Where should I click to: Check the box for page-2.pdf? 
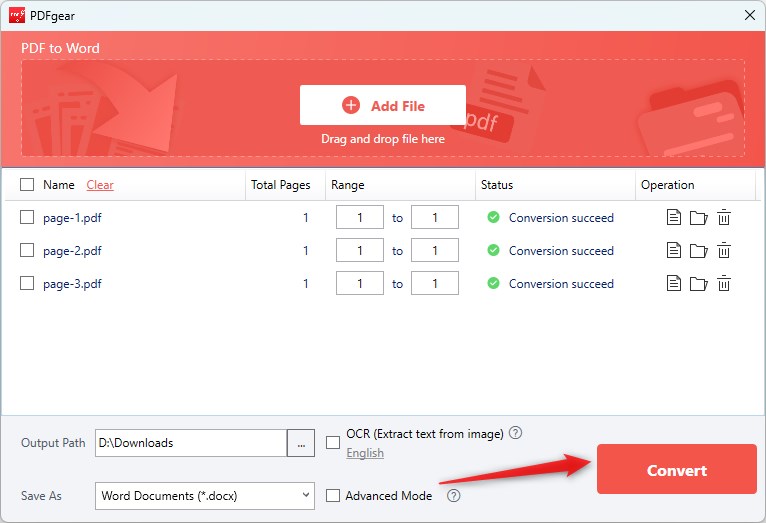click(x=27, y=251)
